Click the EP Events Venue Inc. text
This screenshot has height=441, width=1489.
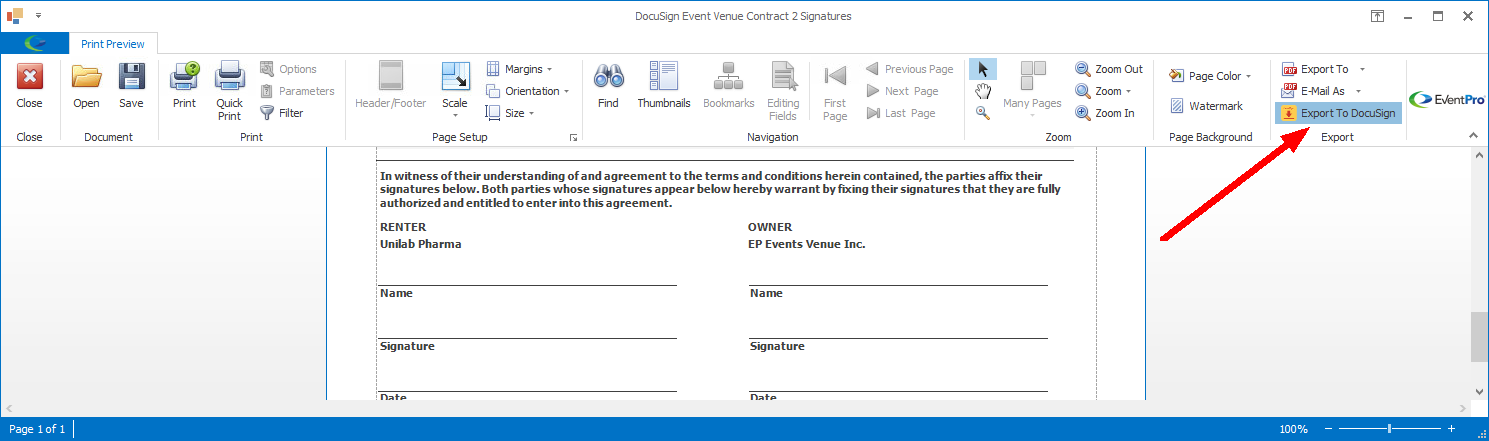(x=806, y=244)
